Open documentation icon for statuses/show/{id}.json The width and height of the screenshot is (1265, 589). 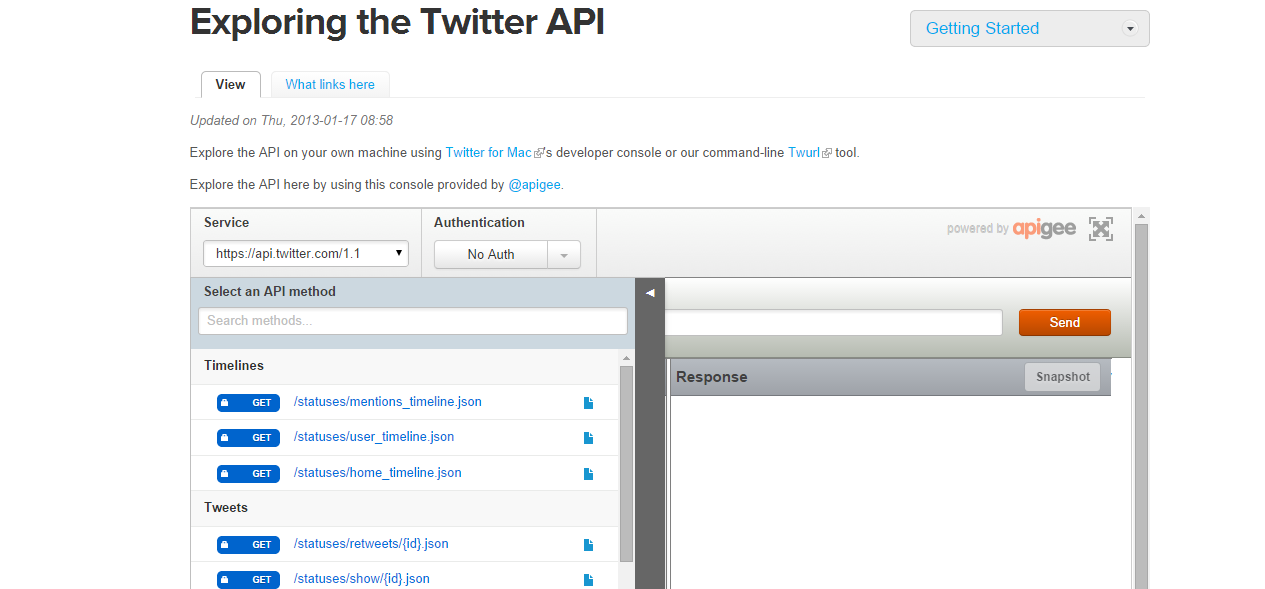(x=588, y=580)
